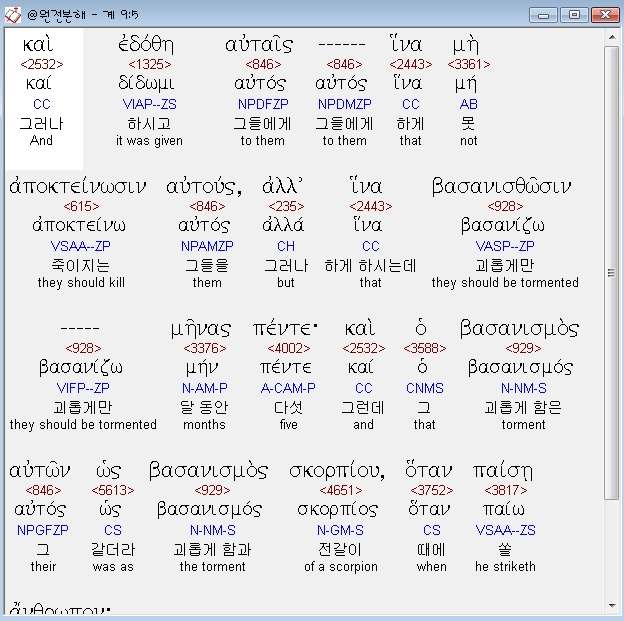Click the lemma παίω
Image resolution: width=624 pixels, height=621 pixels.
click(x=503, y=510)
